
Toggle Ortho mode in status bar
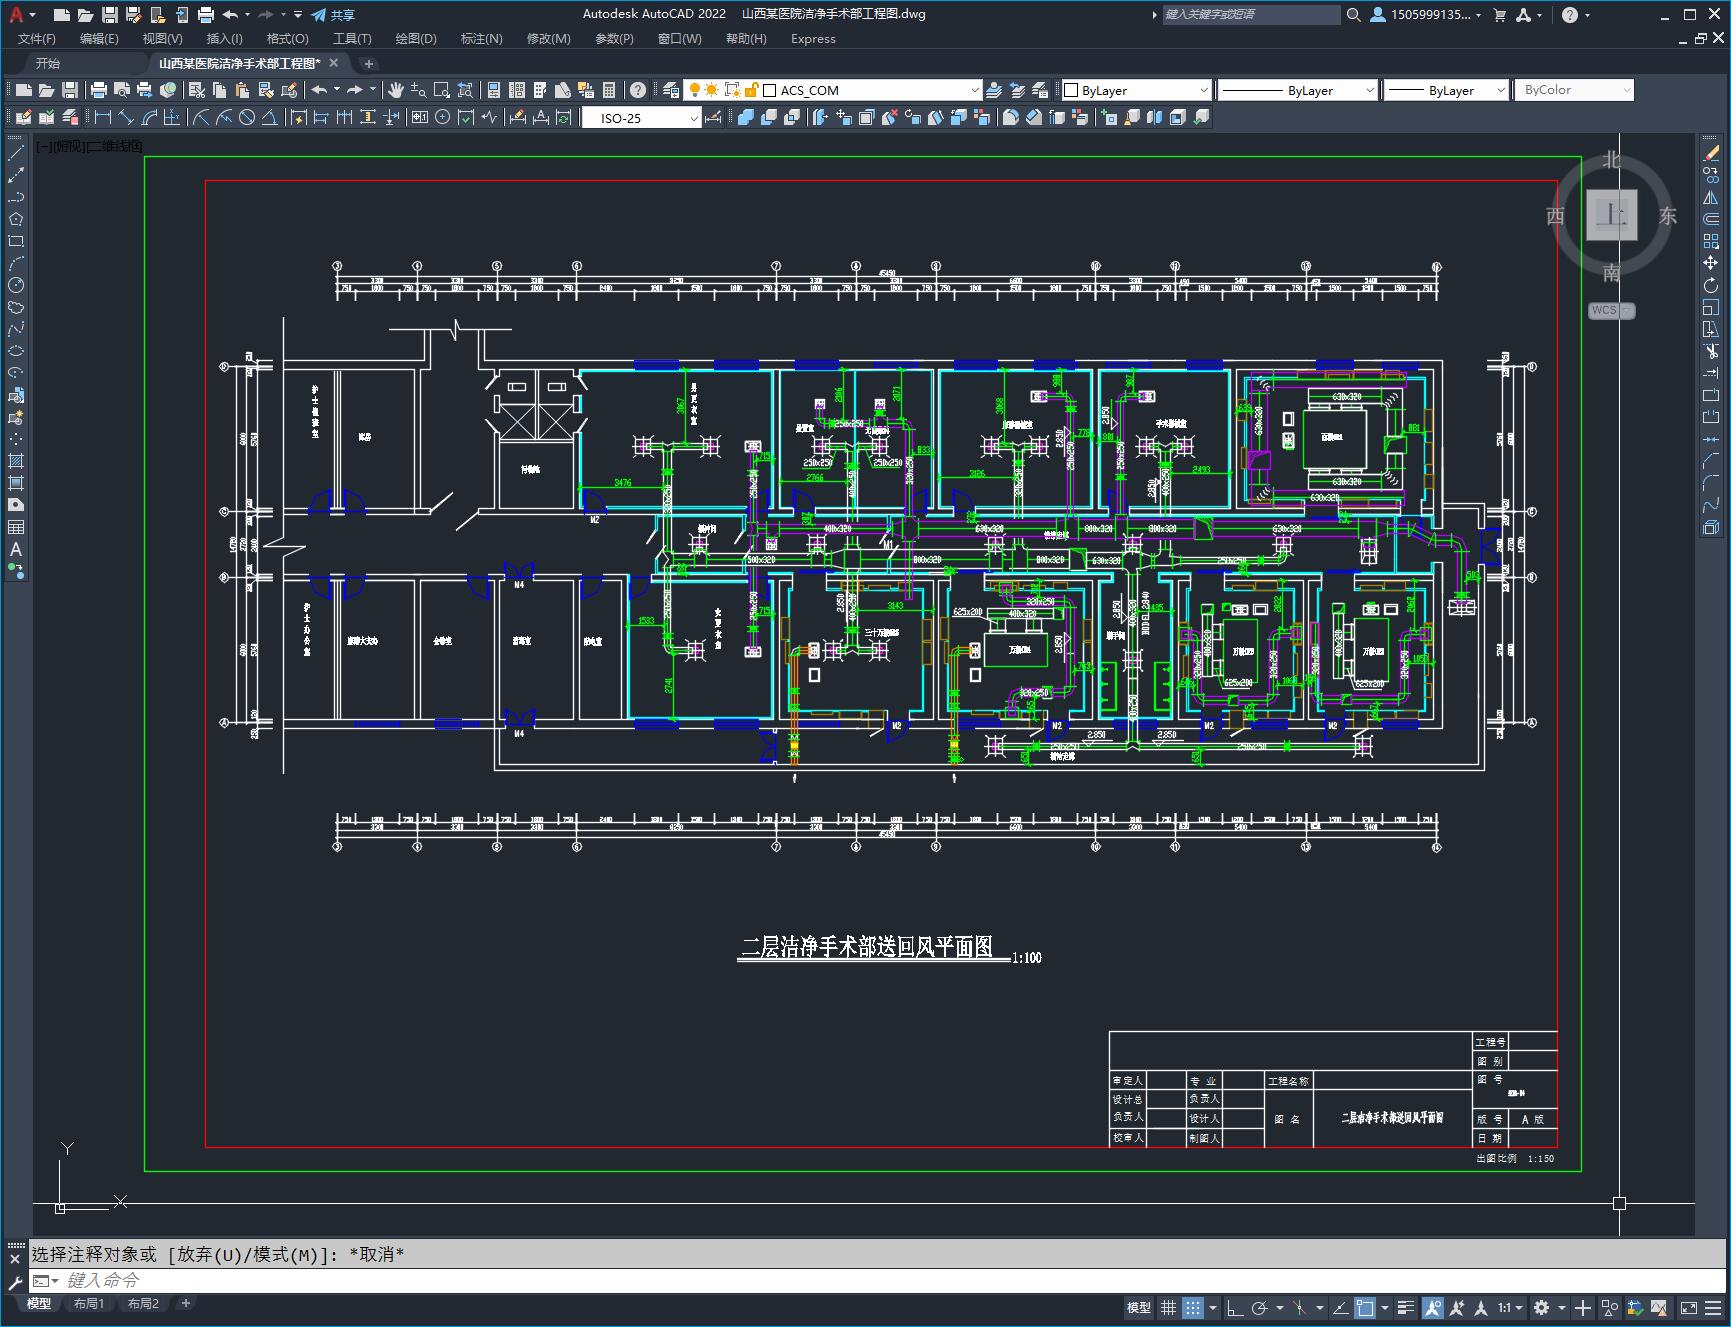point(1235,1307)
